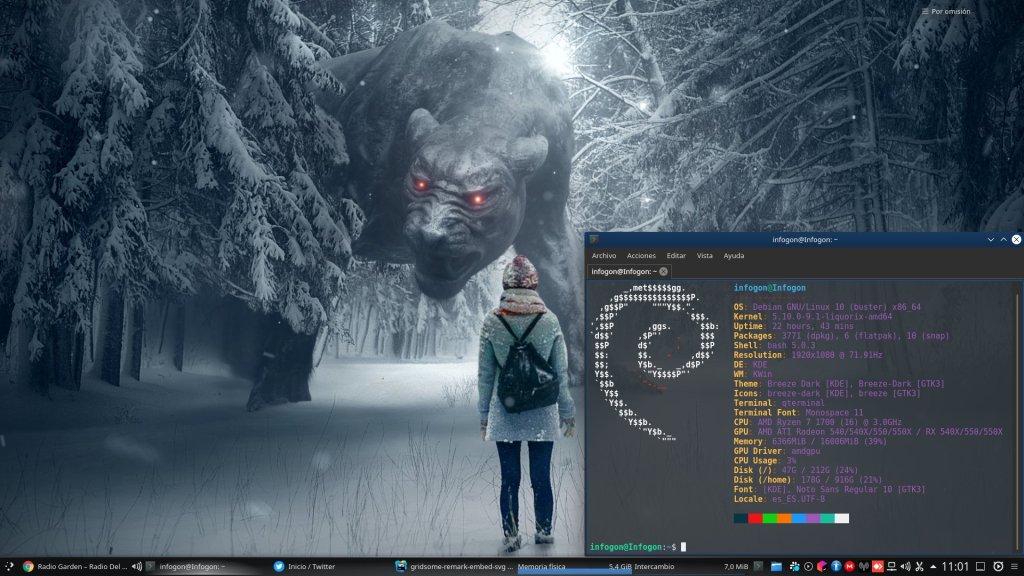Open the Archivo menu

(x=604, y=256)
